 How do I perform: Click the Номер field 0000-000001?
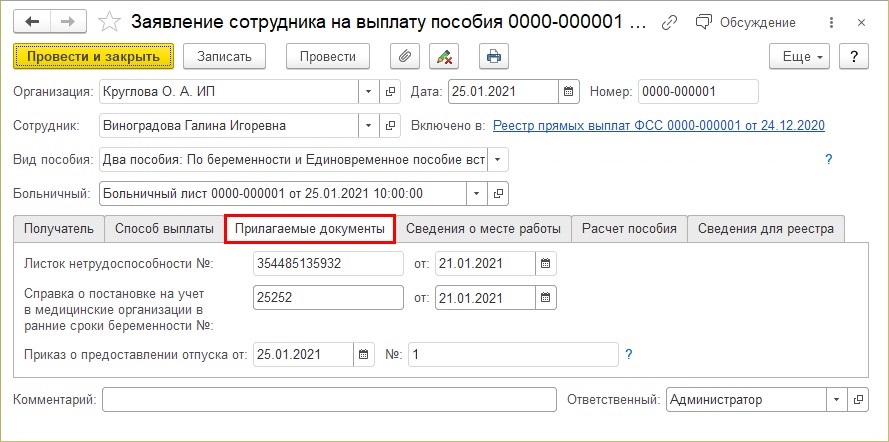coord(698,92)
